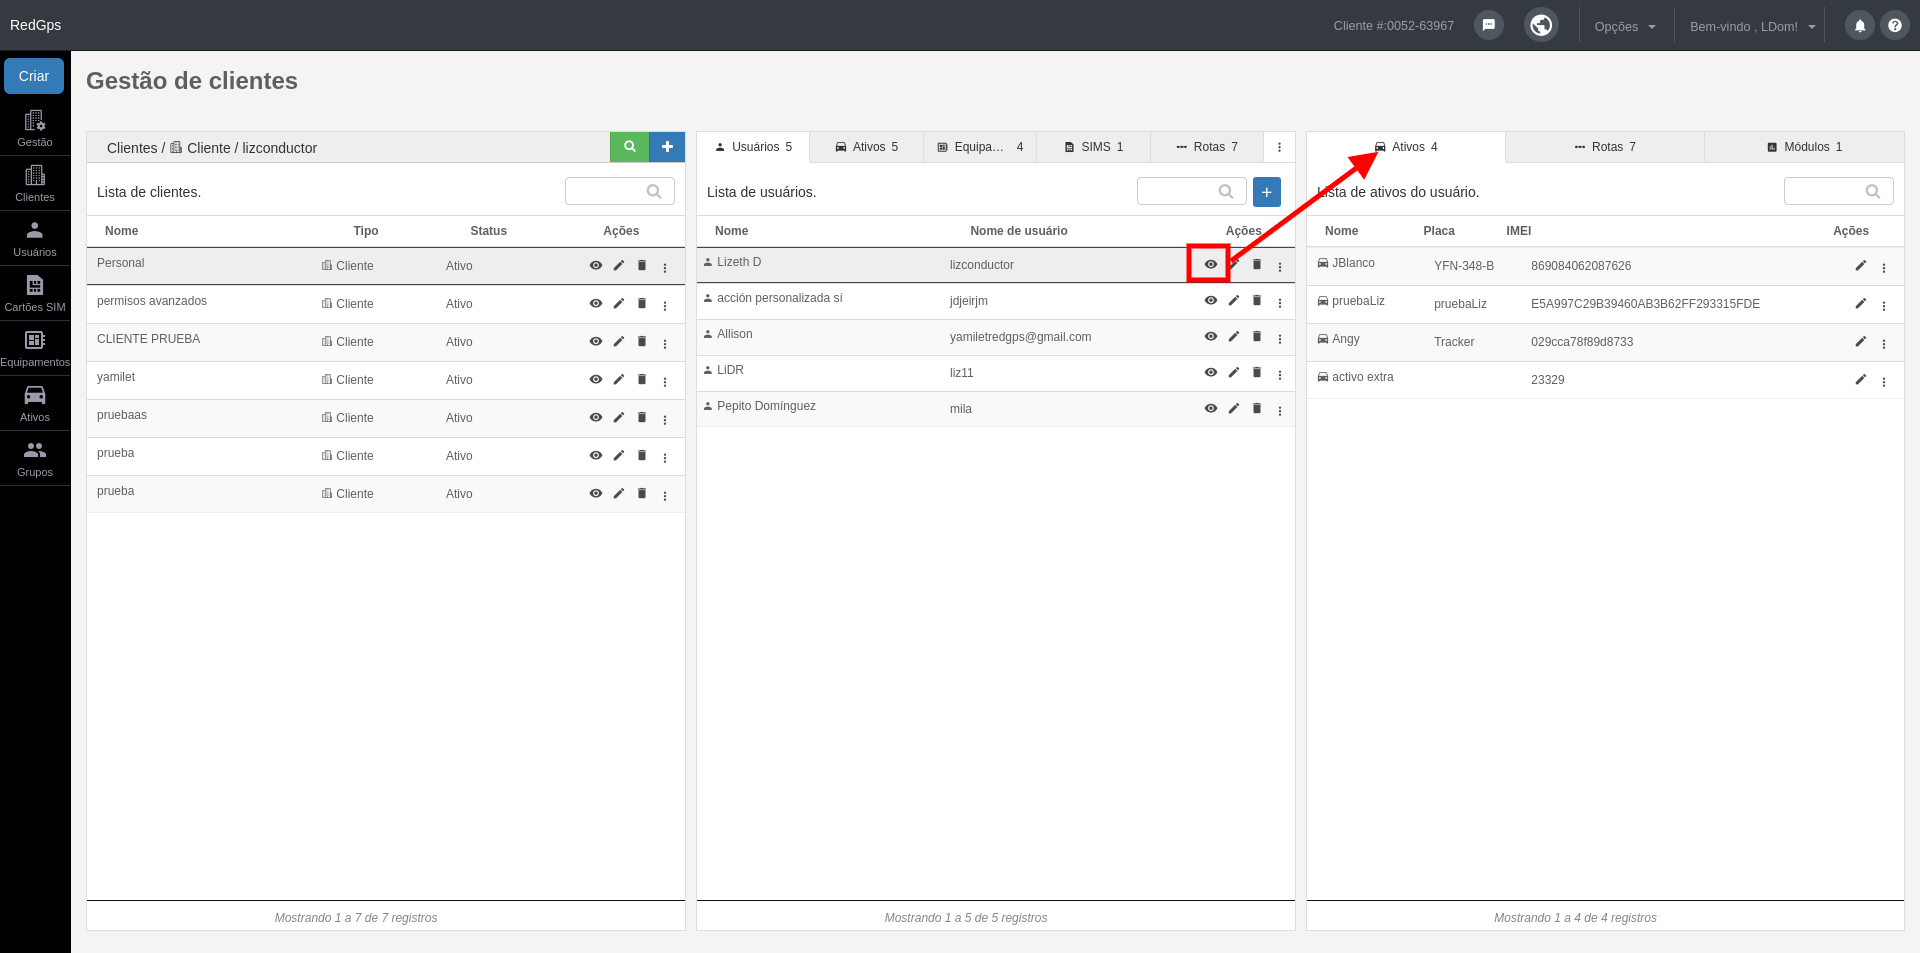Open Grupos sidebar section
This screenshot has height=953, width=1920.
(x=35, y=458)
